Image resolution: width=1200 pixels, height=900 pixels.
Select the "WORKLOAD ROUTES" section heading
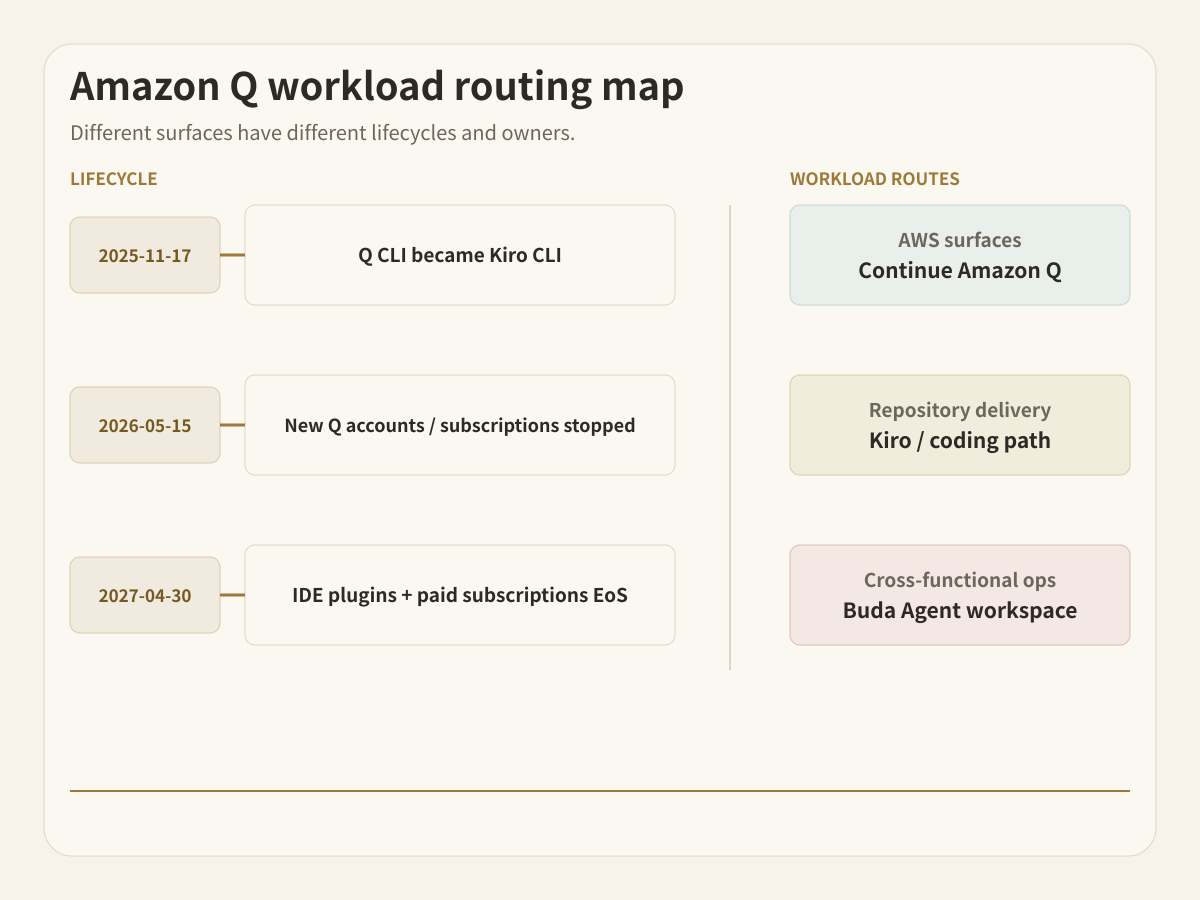click(875, 179)
